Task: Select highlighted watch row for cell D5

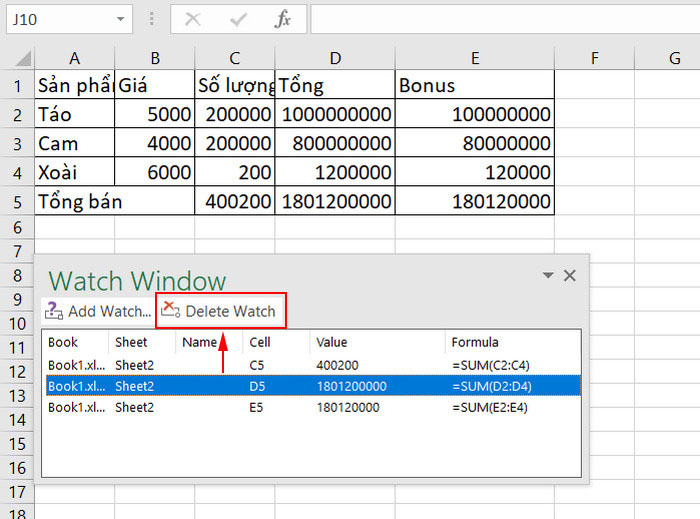Action: coord(312,386)
